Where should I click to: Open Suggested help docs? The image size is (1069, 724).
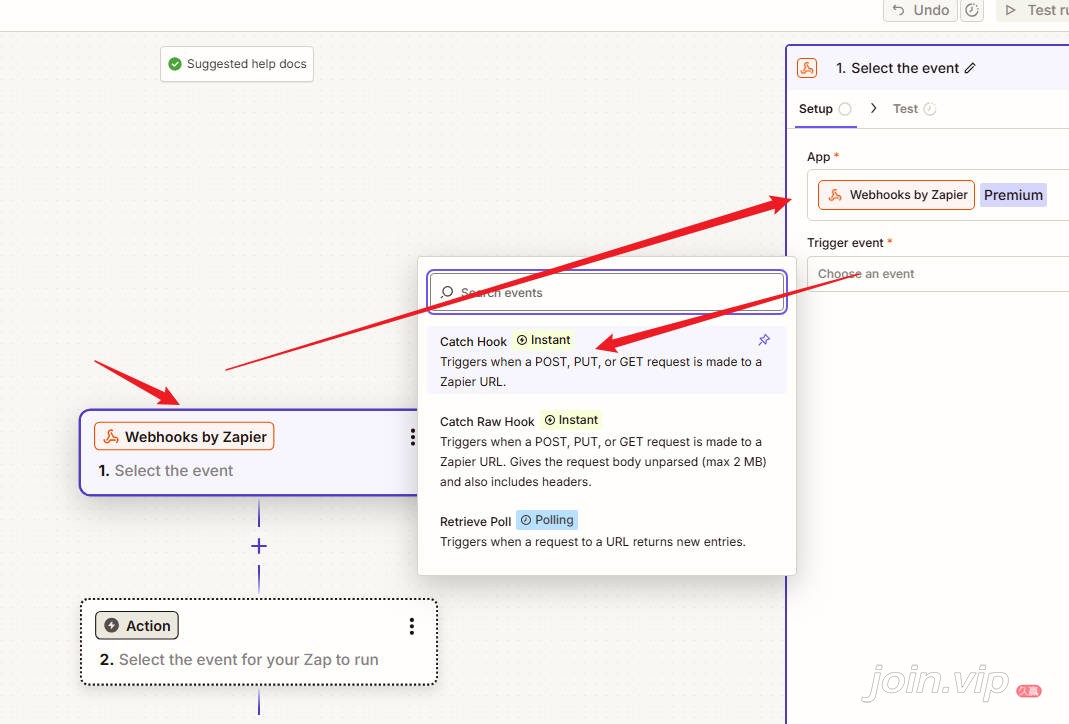[237, 64]
